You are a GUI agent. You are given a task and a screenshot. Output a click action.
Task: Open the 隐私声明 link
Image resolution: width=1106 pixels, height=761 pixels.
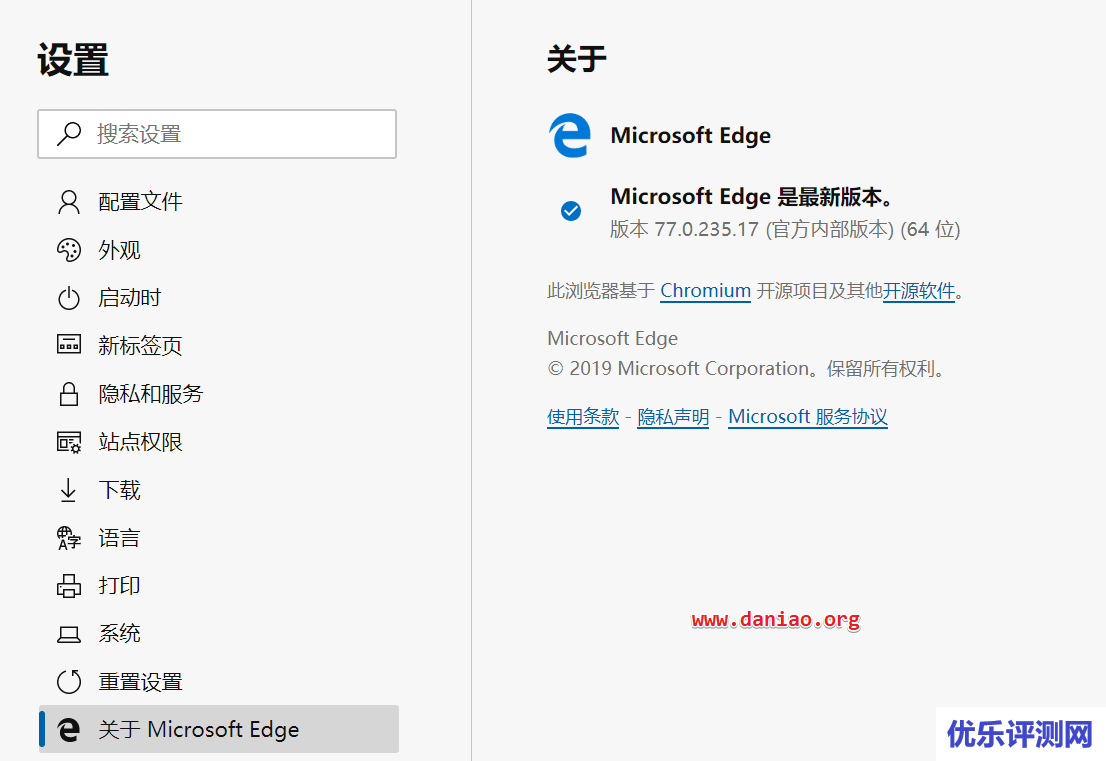(673, 417)
